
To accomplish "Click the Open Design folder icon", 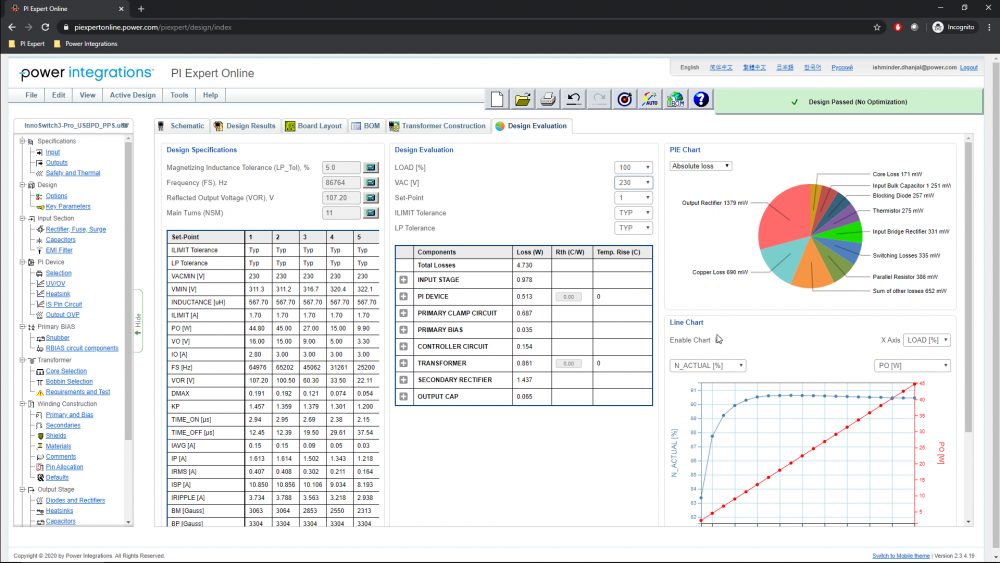I will tap(522, 99).
